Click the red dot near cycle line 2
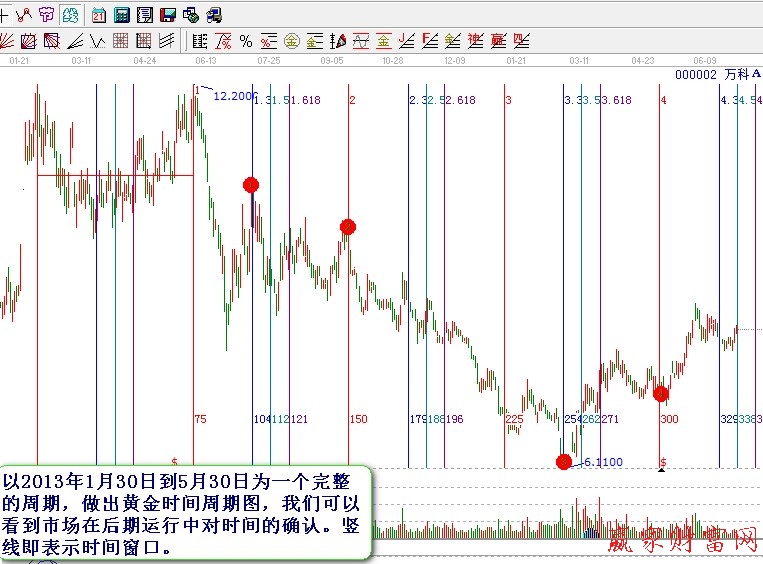 (x=348, y=227)
